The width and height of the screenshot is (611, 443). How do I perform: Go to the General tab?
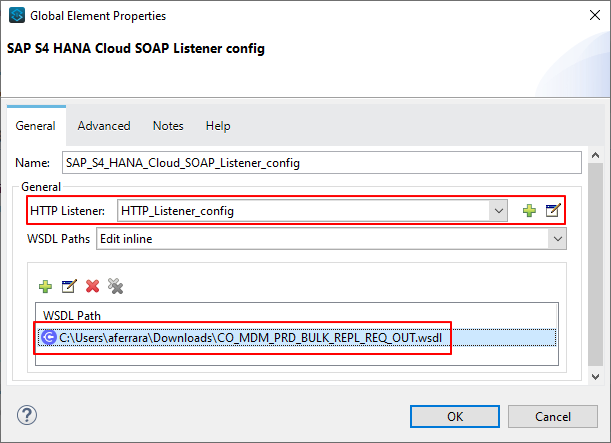(36, 126)
